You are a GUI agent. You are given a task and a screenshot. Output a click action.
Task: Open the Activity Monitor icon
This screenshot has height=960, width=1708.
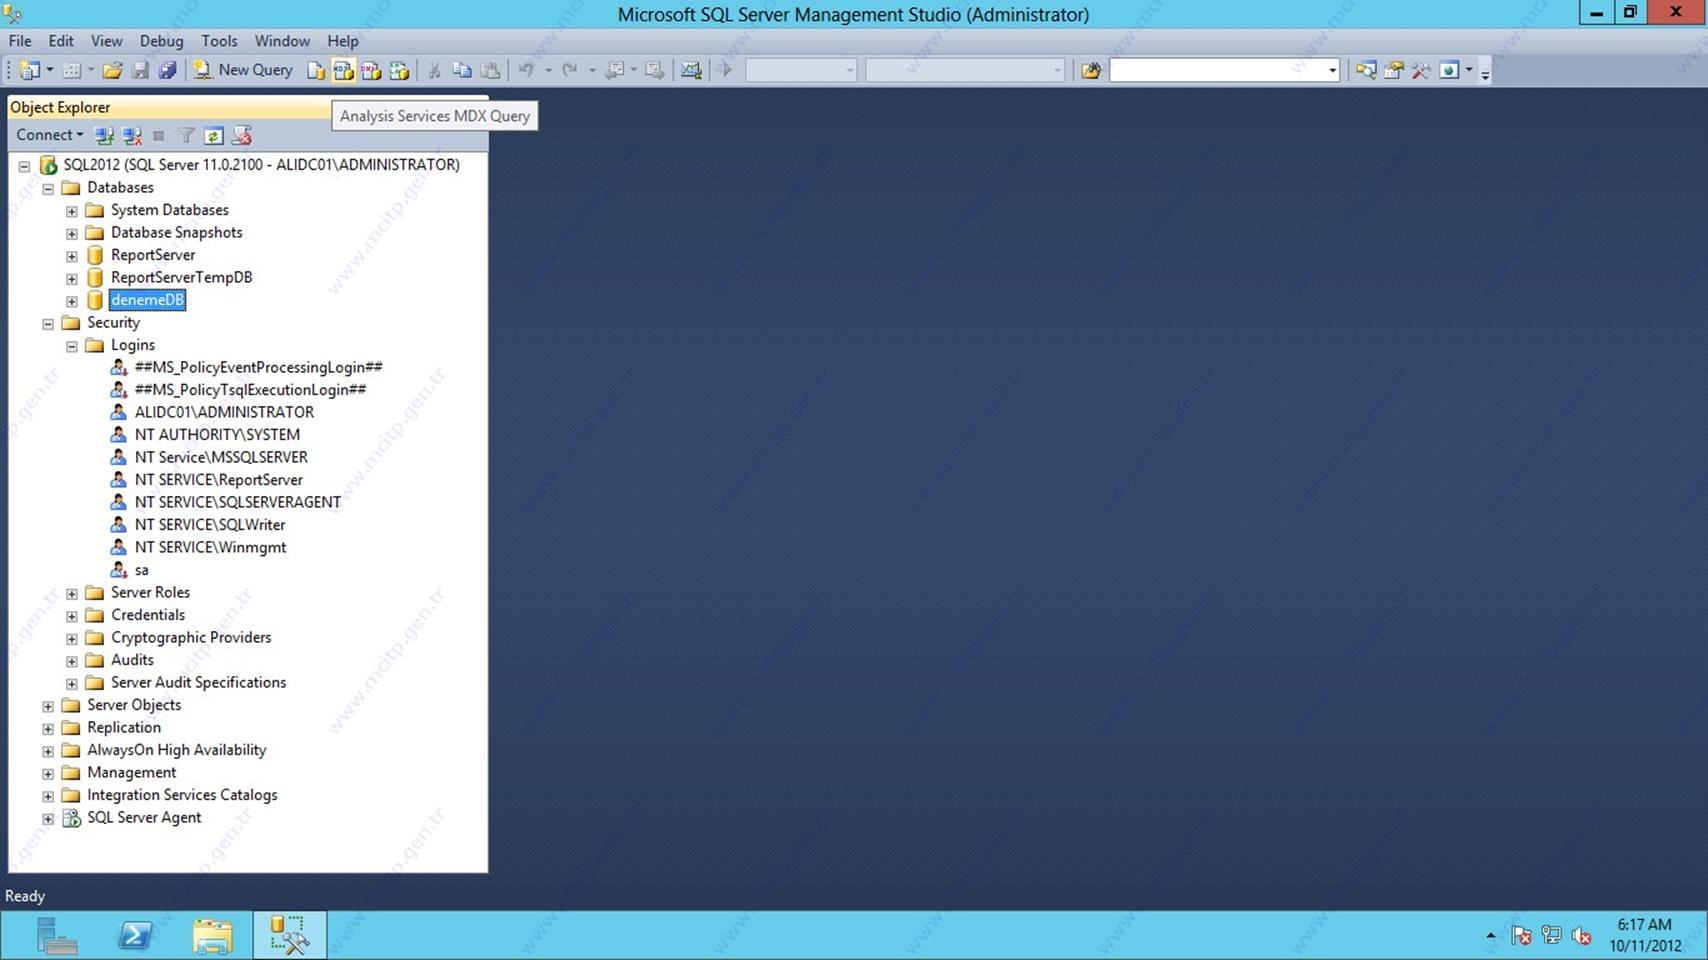pyautogui.click(x=691, y=70)
